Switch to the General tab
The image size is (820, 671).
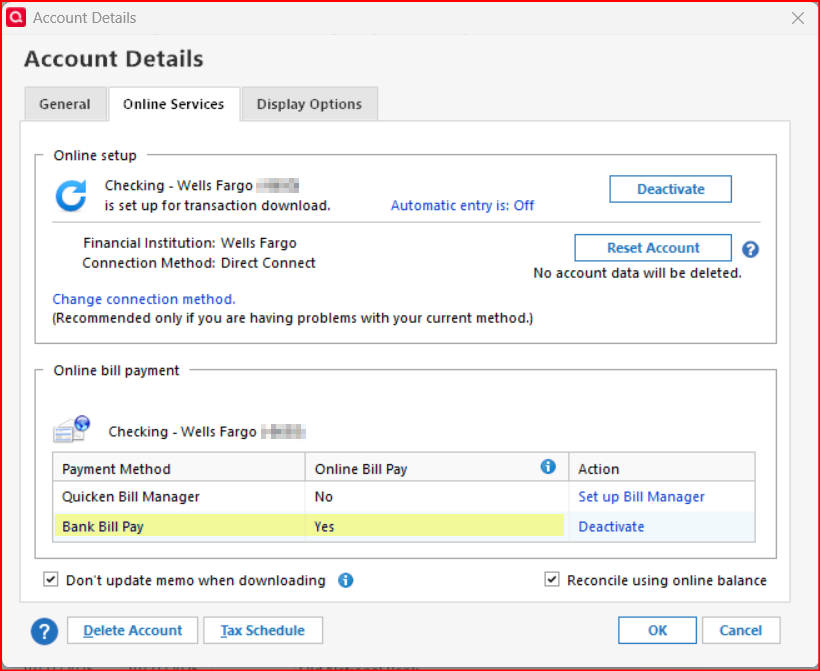click(65, 104)
